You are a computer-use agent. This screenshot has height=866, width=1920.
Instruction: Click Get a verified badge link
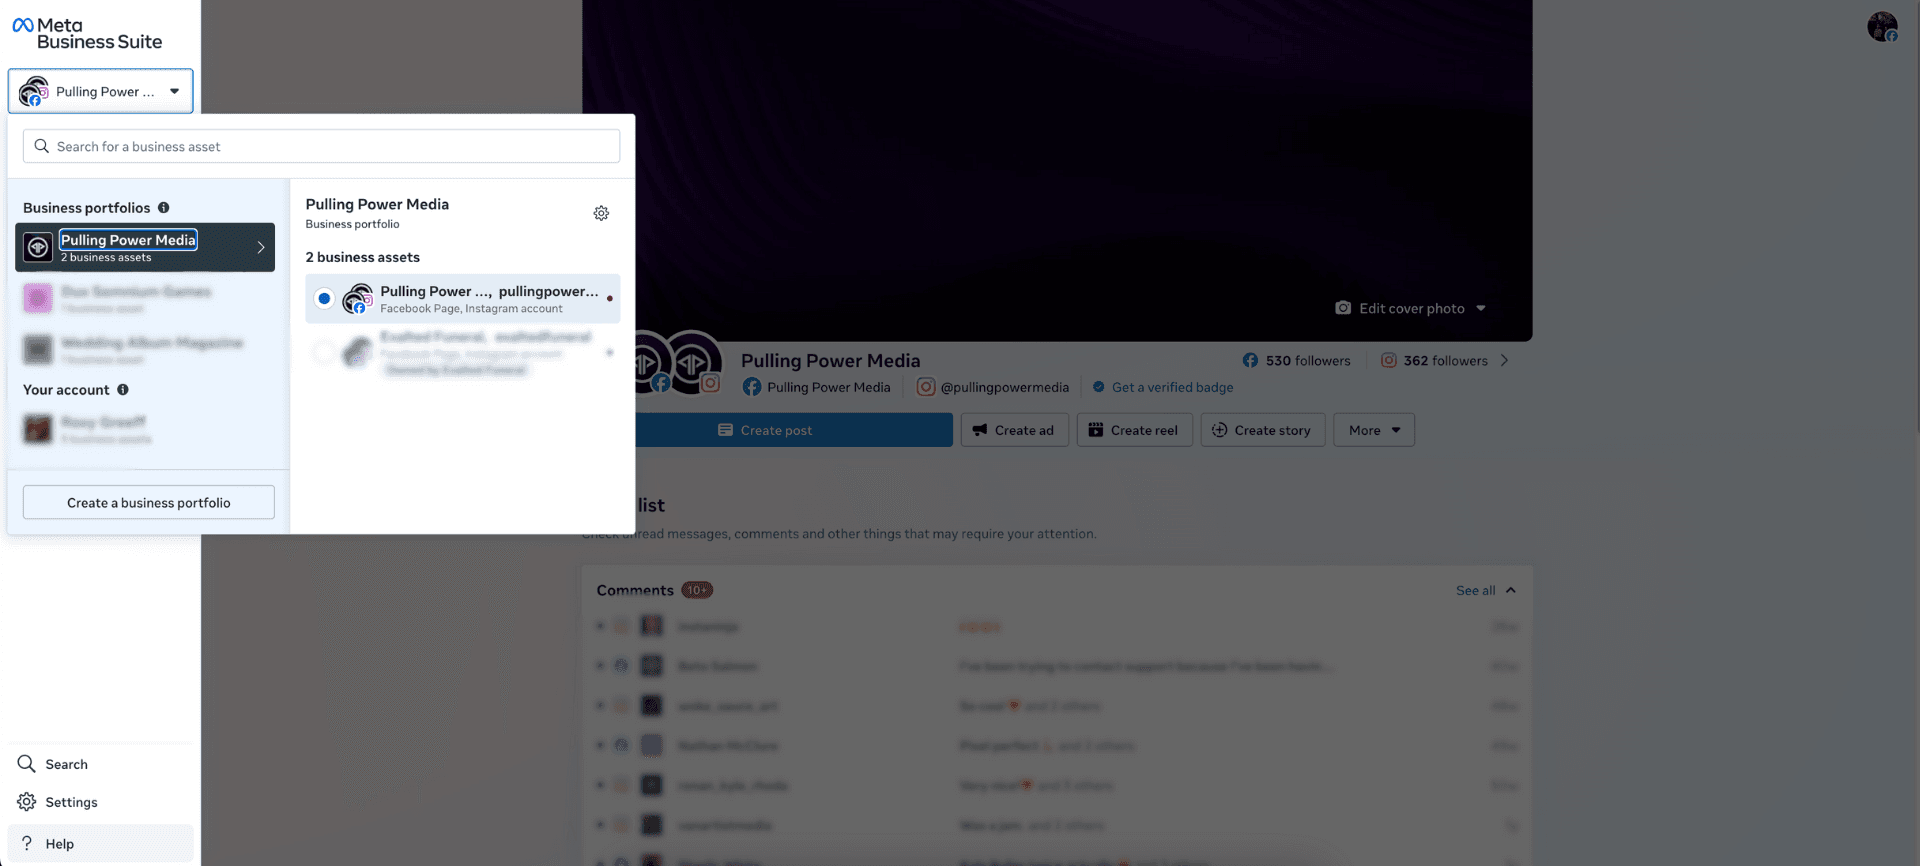pyautogui.click(x=1173, y=387)
